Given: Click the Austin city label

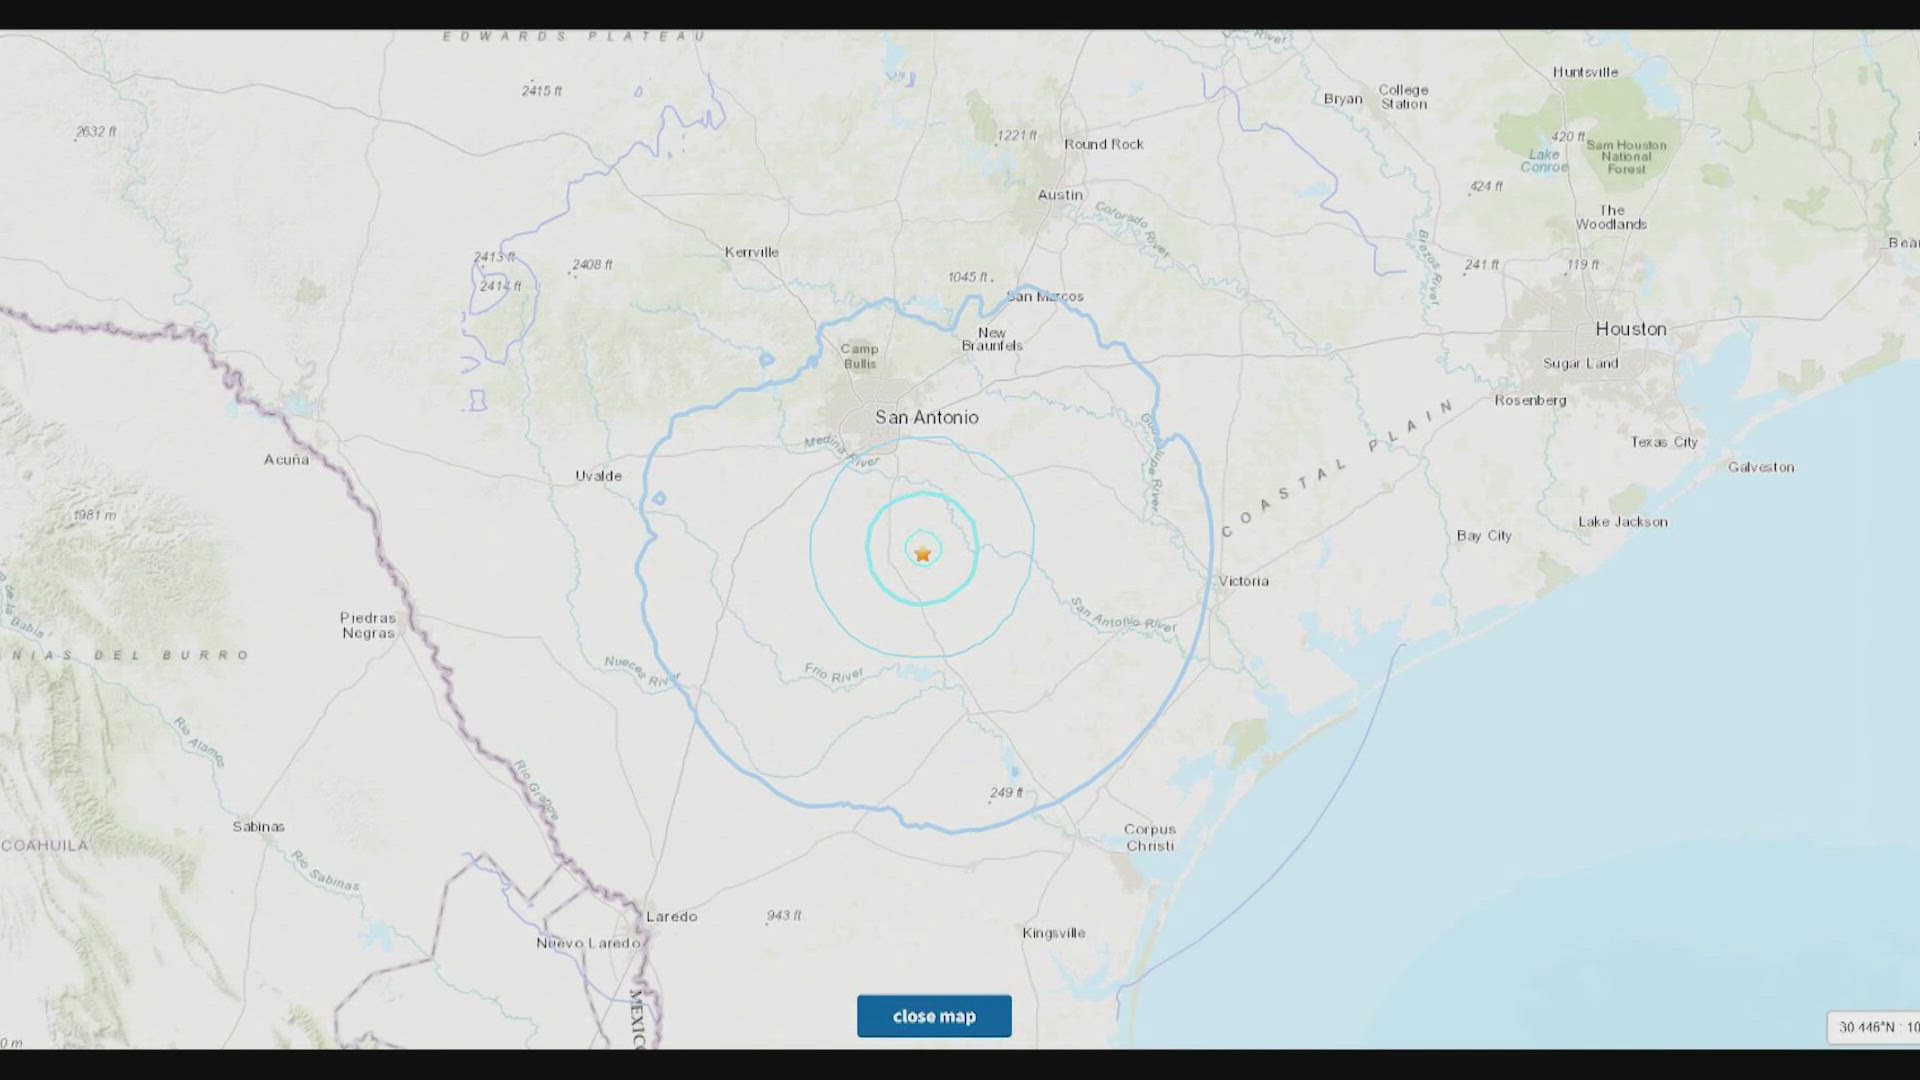Looking at the screenshot, I should pyautogui.click(x=1060, y=195).
